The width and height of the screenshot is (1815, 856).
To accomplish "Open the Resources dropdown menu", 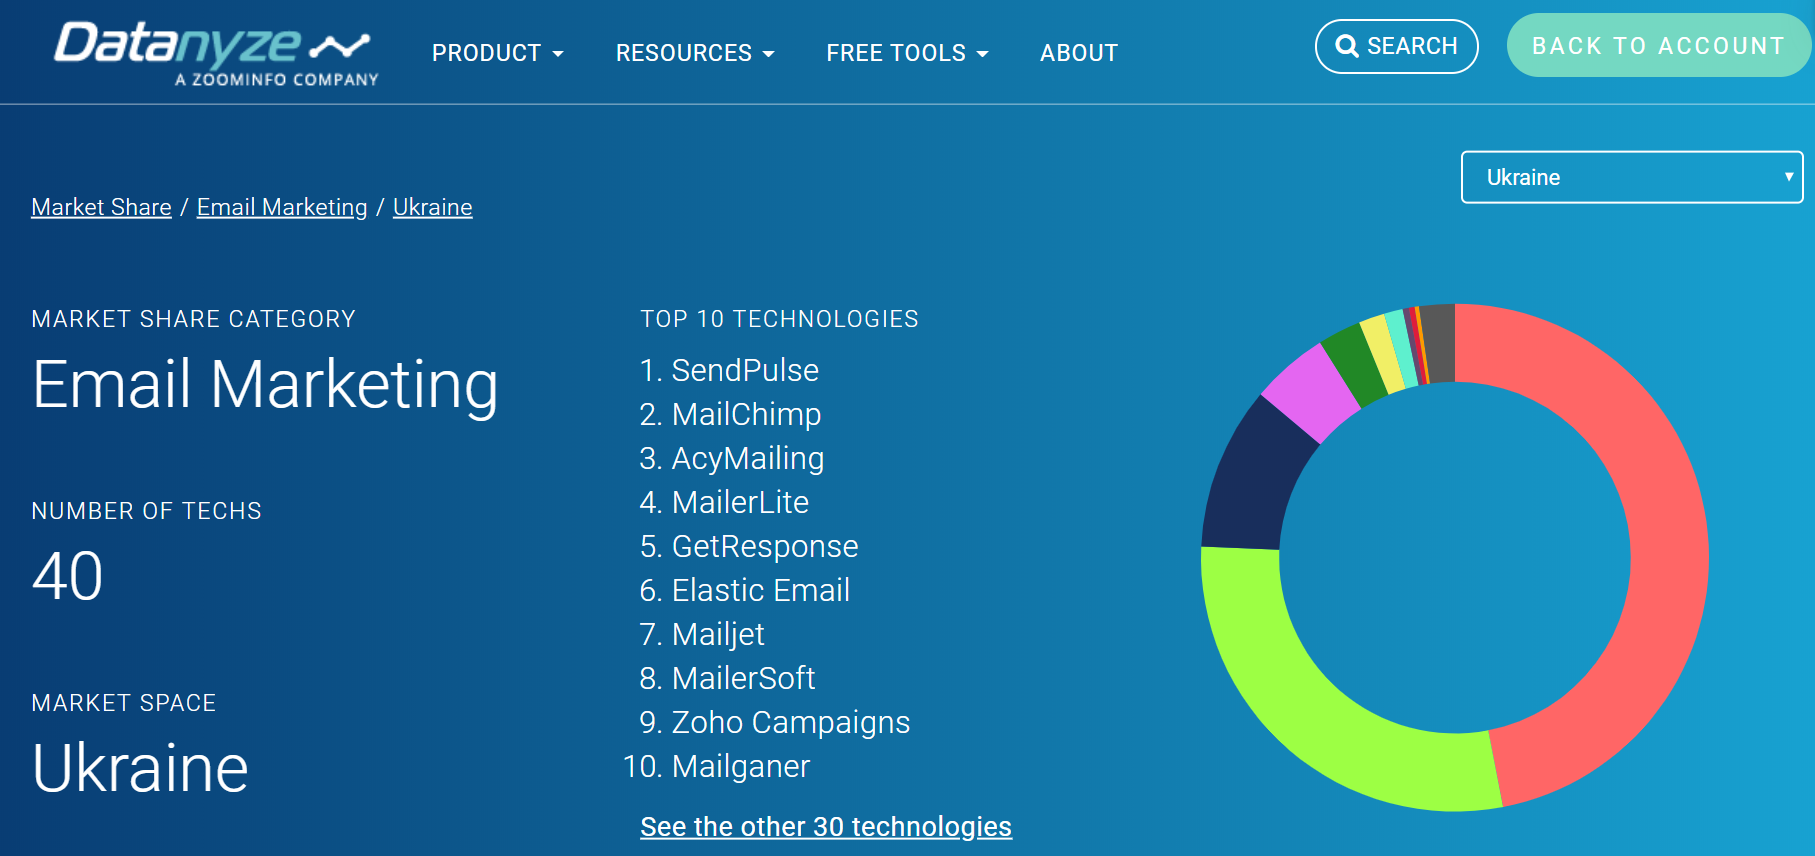I will click(x=695, y=53).
